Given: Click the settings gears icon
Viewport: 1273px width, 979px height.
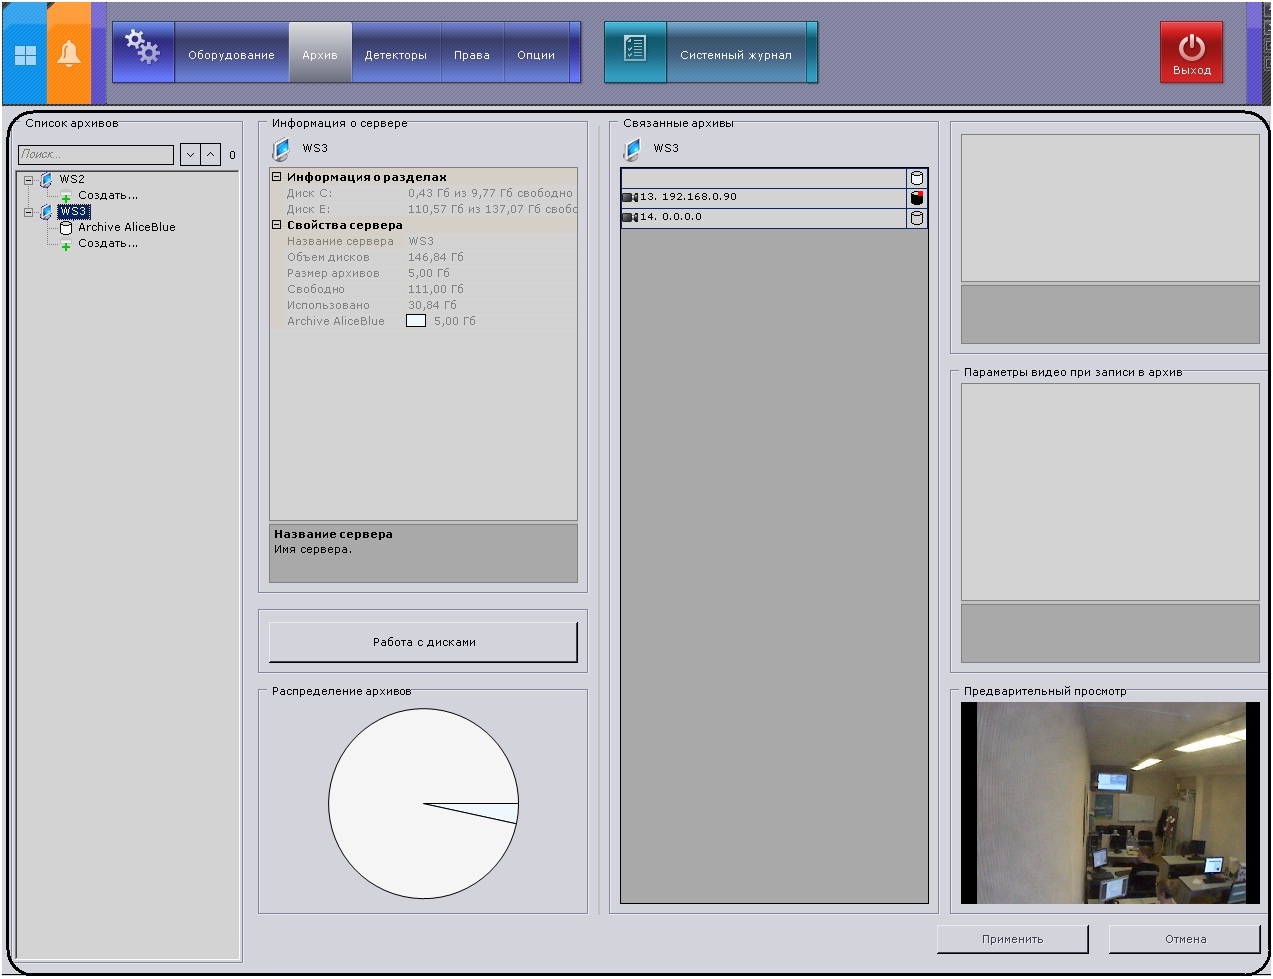Looking at the screenshot, I should (142, 48).
